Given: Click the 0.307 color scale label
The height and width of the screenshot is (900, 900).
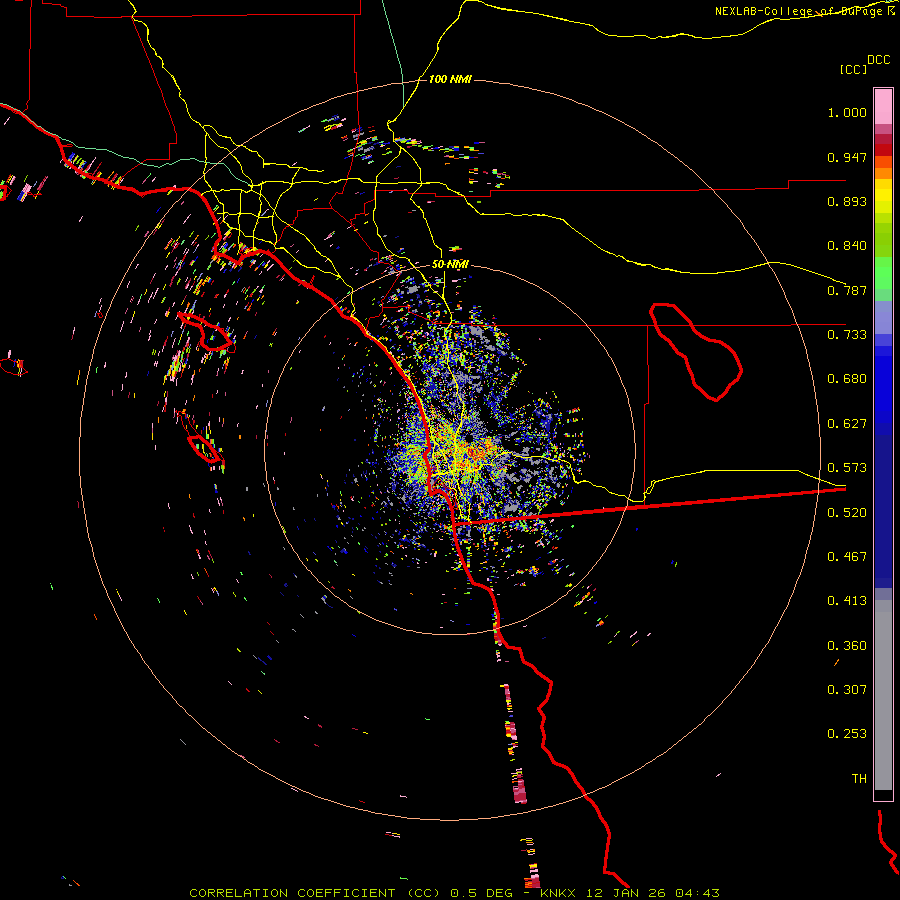Looking at the screenshot, I should (847, 690).
